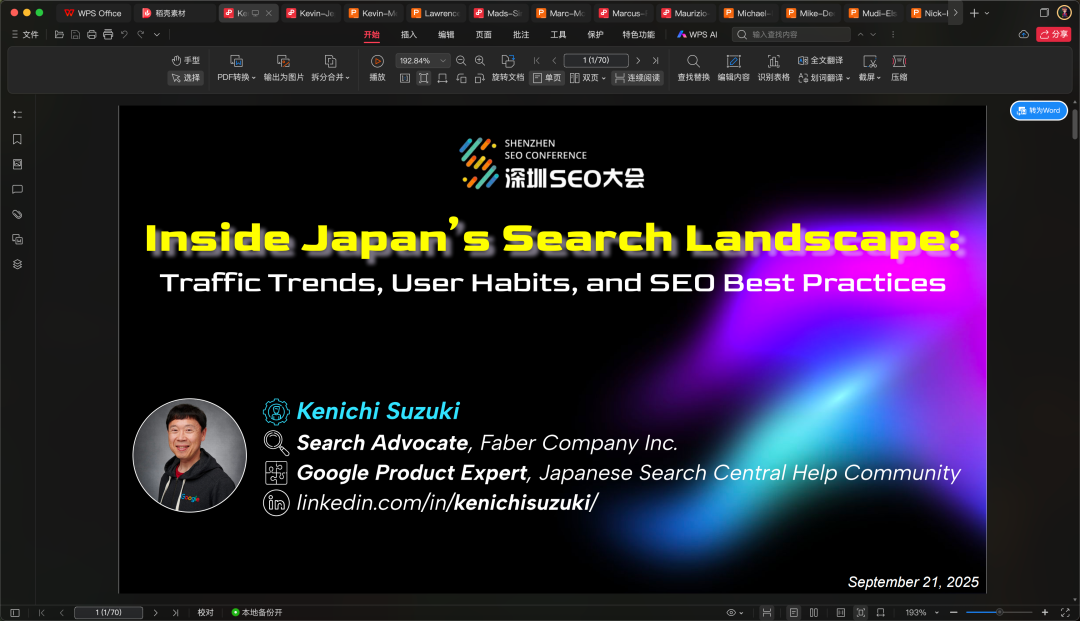This screenshot has height=621, width=1080.
Task: Click the zoom in magnifier icon
Action: [x=480, y=61]
